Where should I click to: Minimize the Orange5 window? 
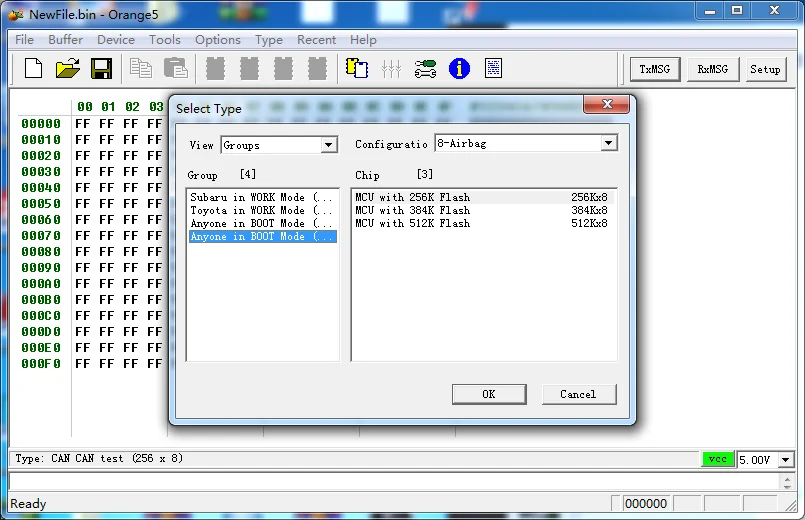[x=710, y=10]
